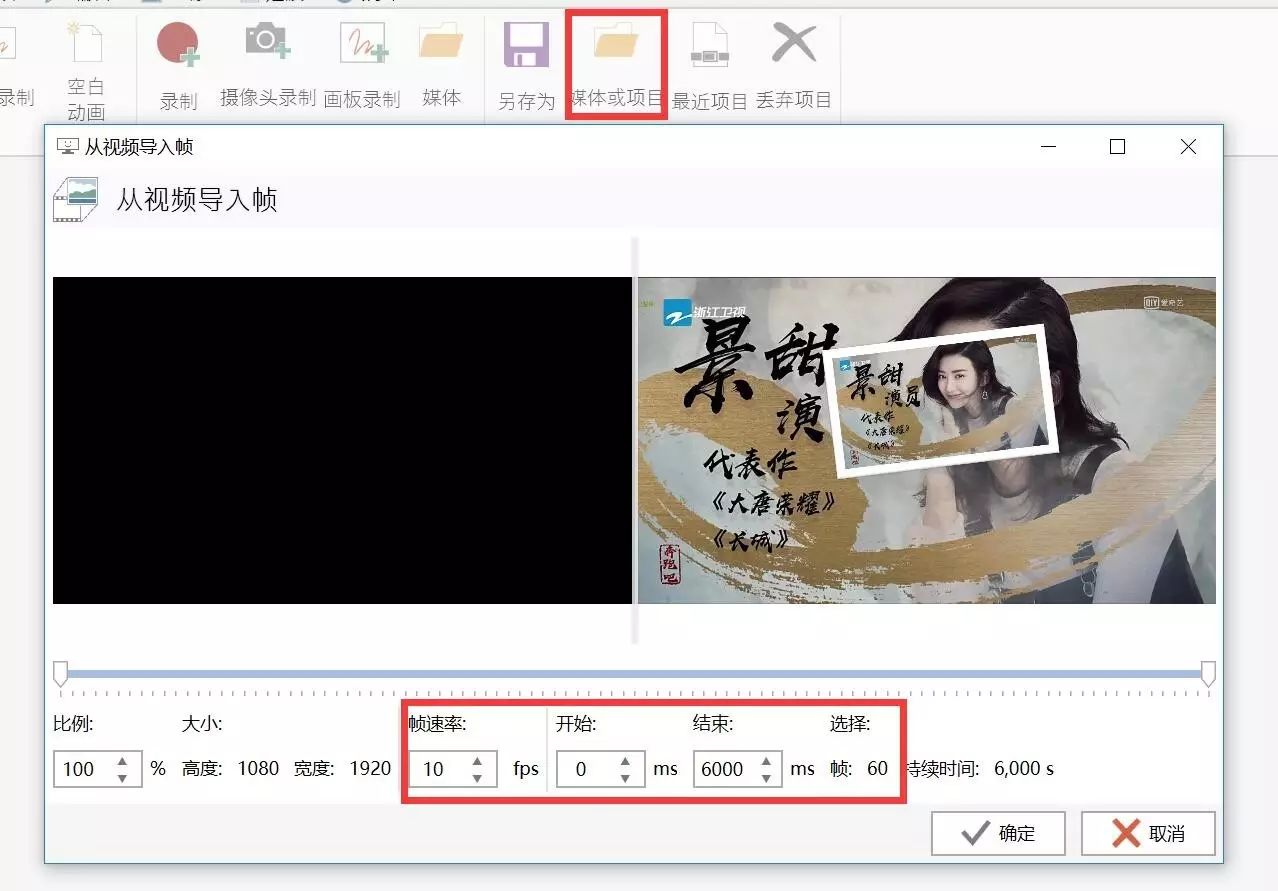Click the filmstrip icon beside the 从视频导入帧 heading

(75, 199)
